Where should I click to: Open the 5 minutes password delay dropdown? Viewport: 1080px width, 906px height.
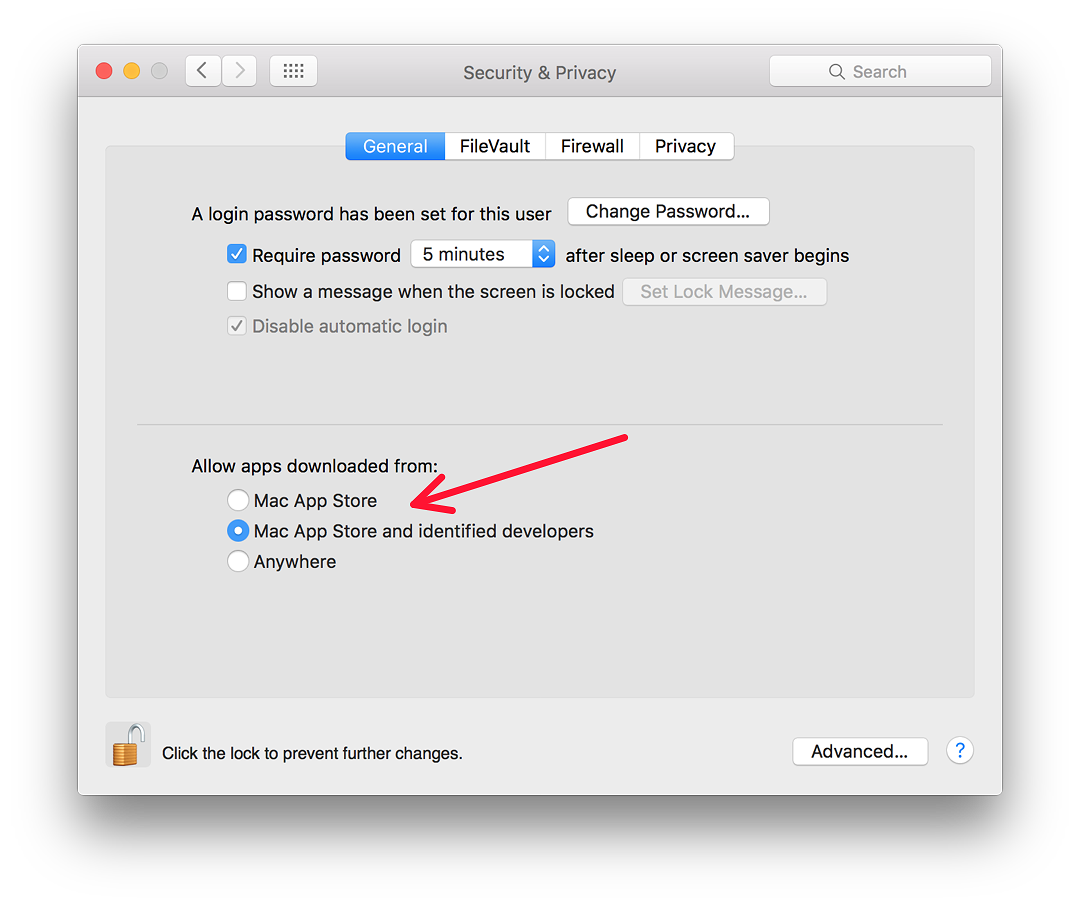tap(483, 254)
